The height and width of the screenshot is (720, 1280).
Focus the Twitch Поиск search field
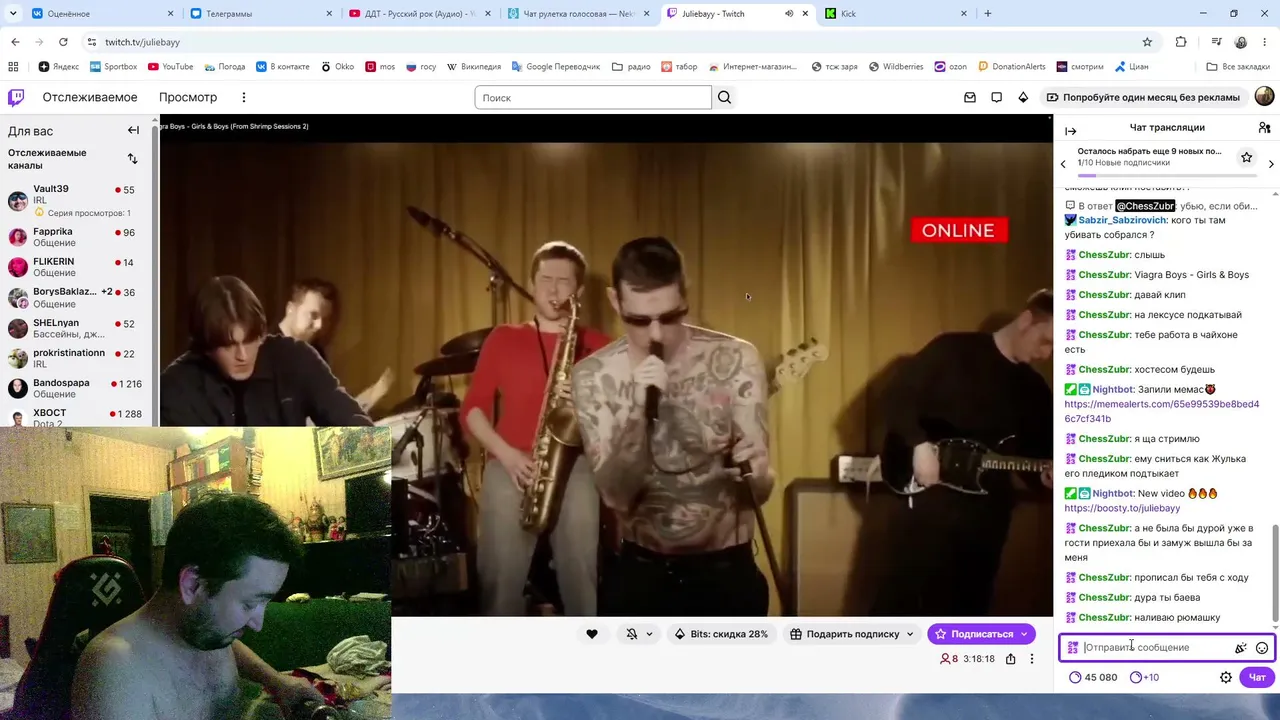pyautogui.click(x=593, y=98)
